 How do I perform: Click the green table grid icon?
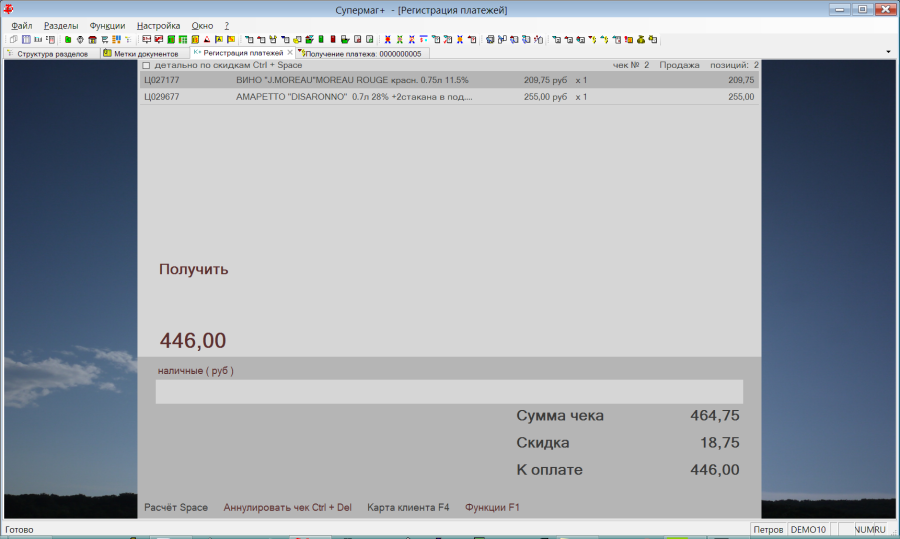click(x=183, y=40)
